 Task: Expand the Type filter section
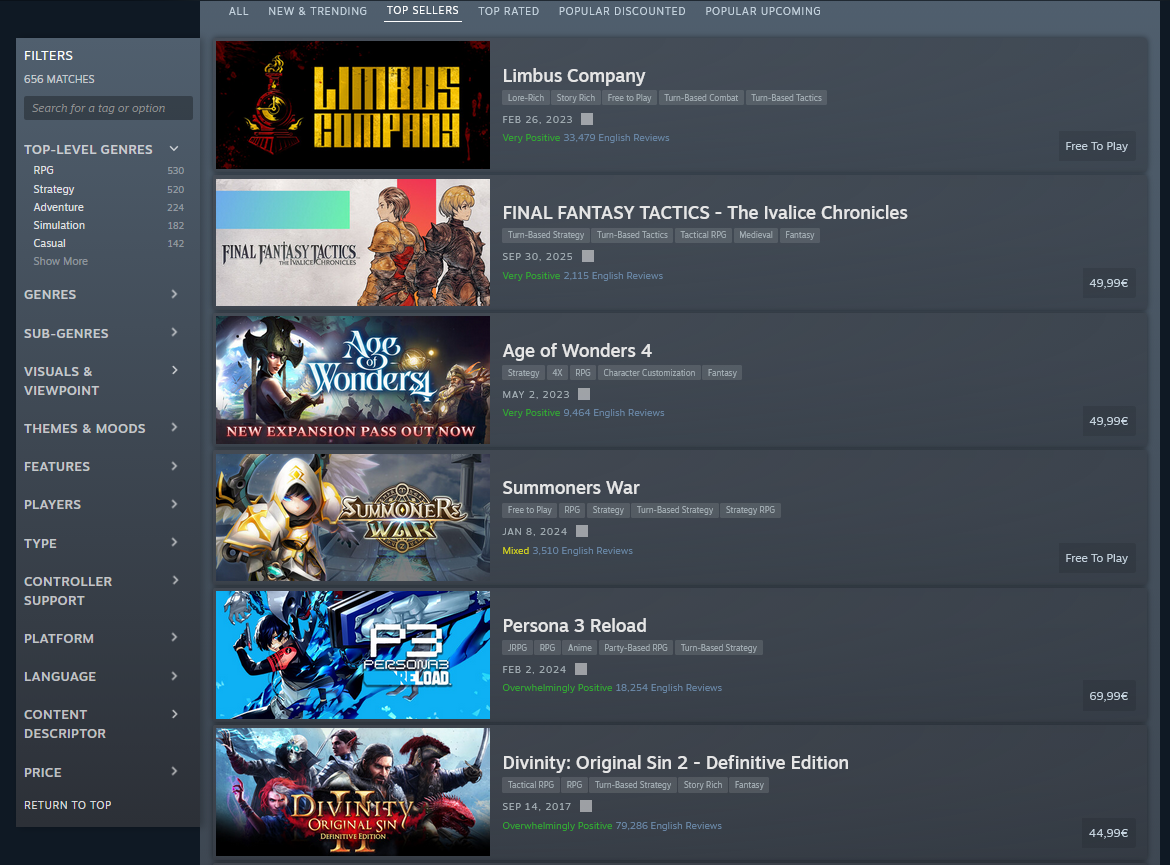point(174,543)
